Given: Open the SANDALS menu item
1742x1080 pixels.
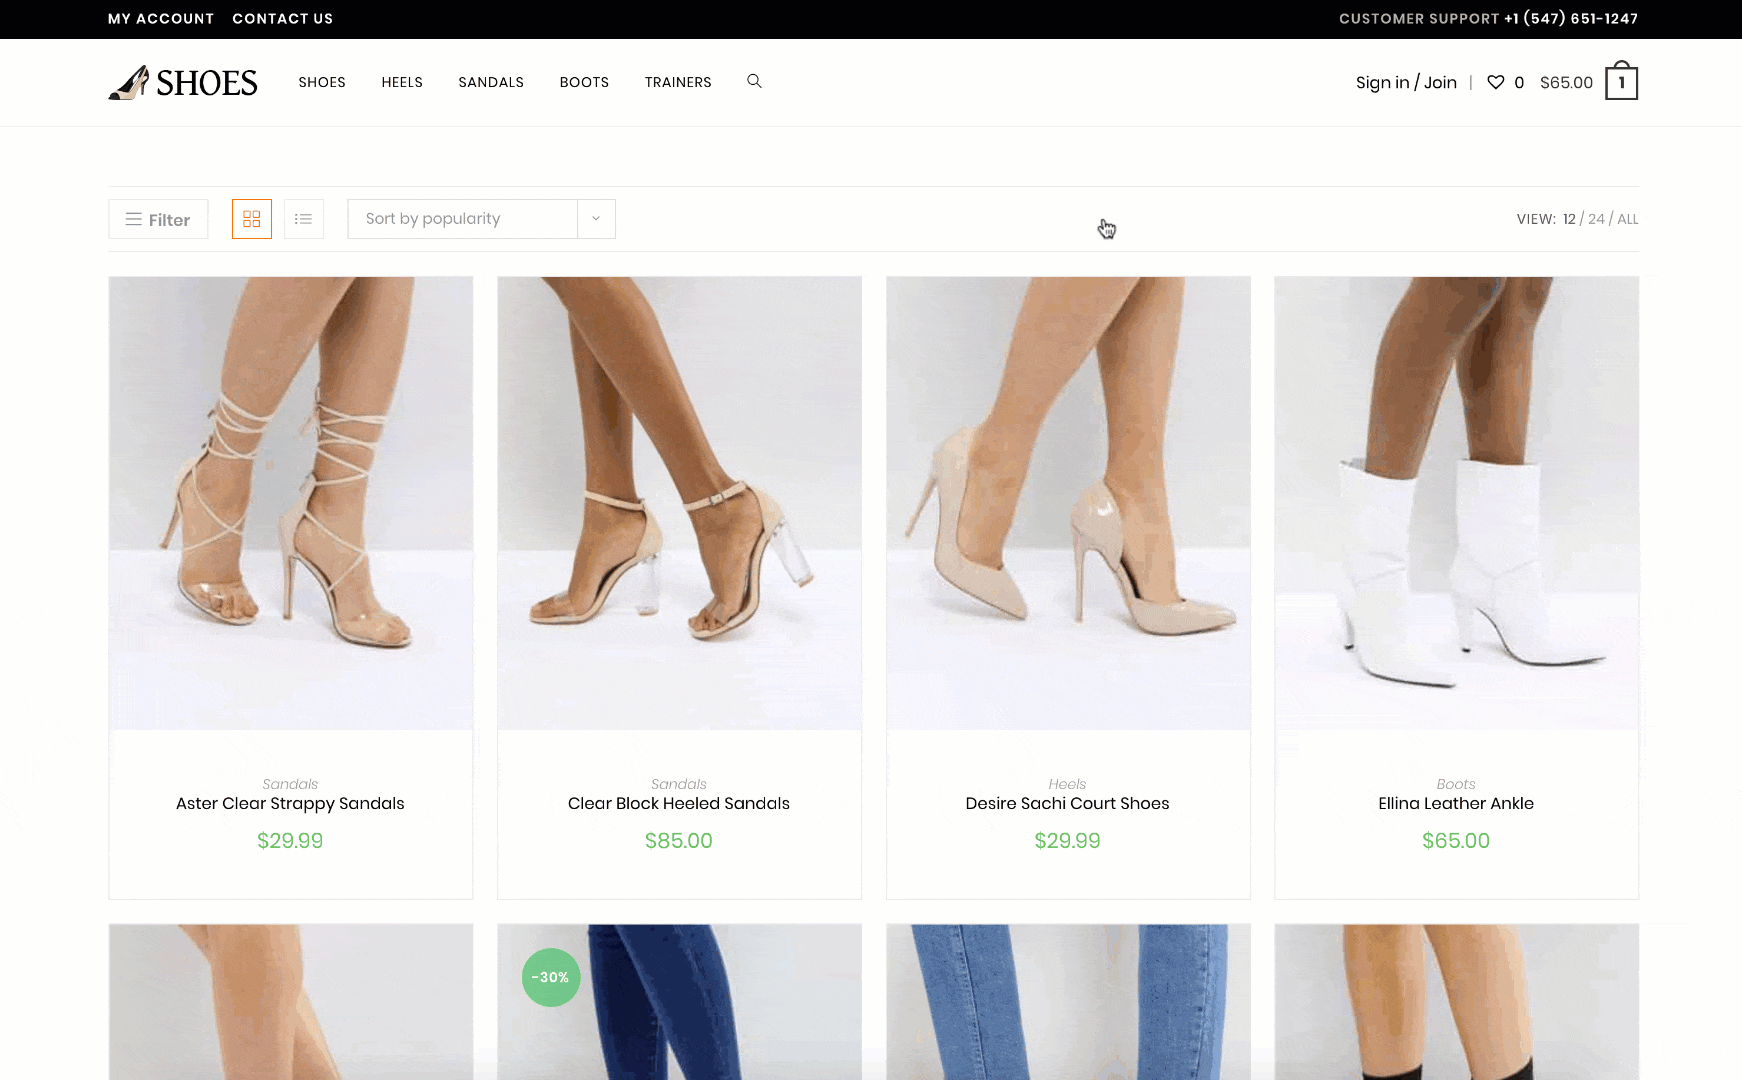Looking at the screenshot, I should pos(491,82).
